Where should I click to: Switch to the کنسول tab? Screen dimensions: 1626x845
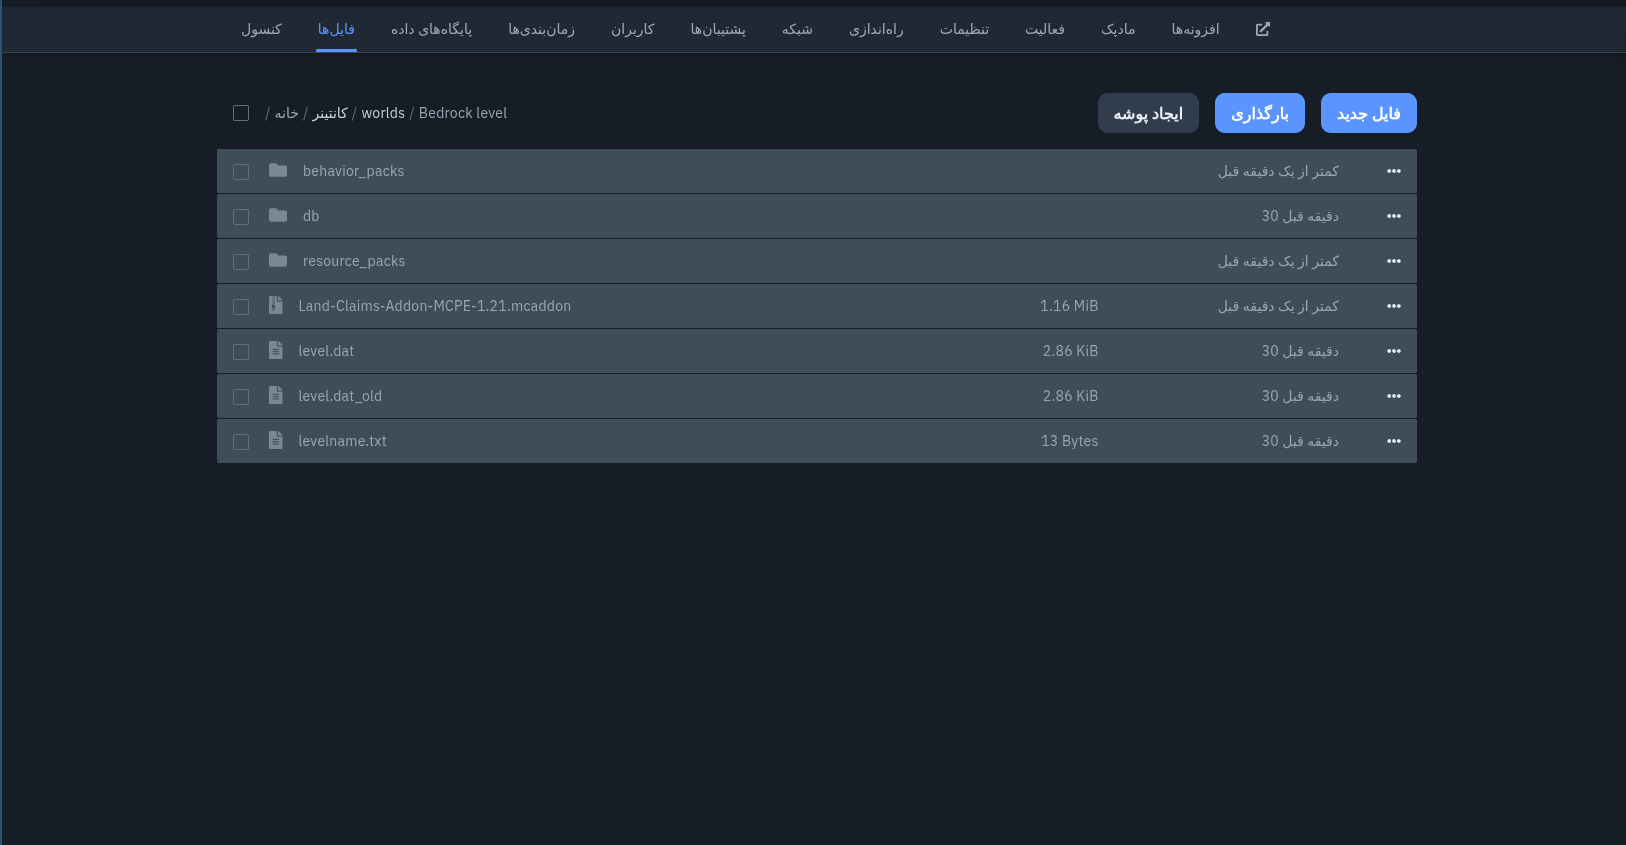click(x=261, y=30)
